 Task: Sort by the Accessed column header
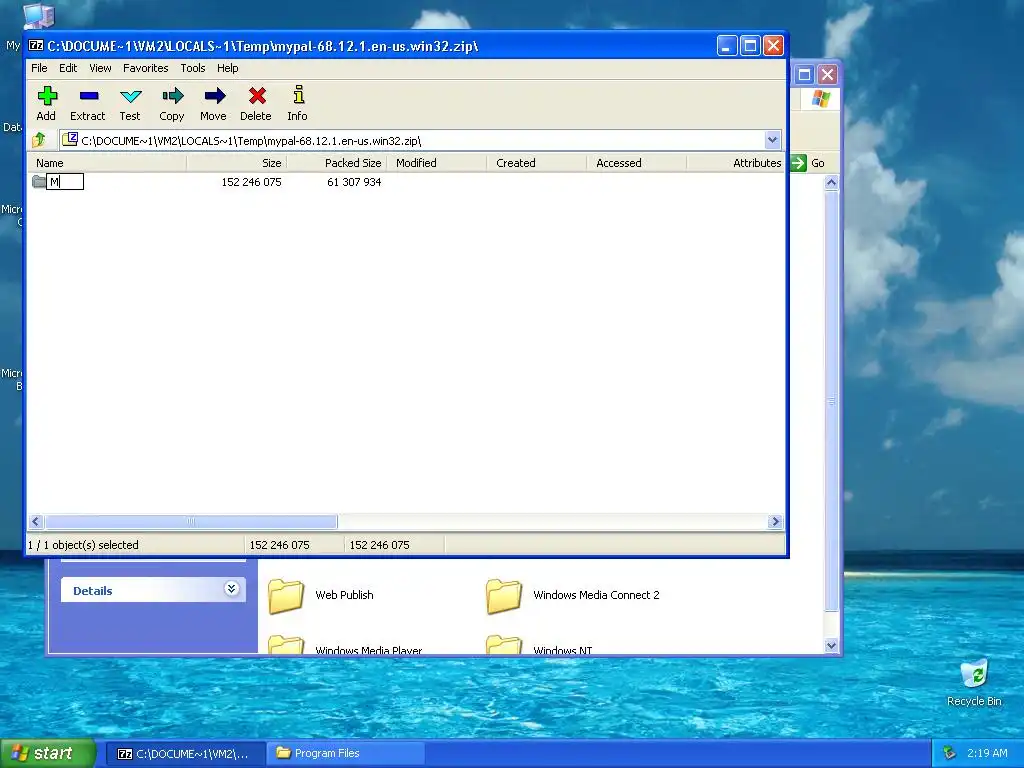coord(636,163)
